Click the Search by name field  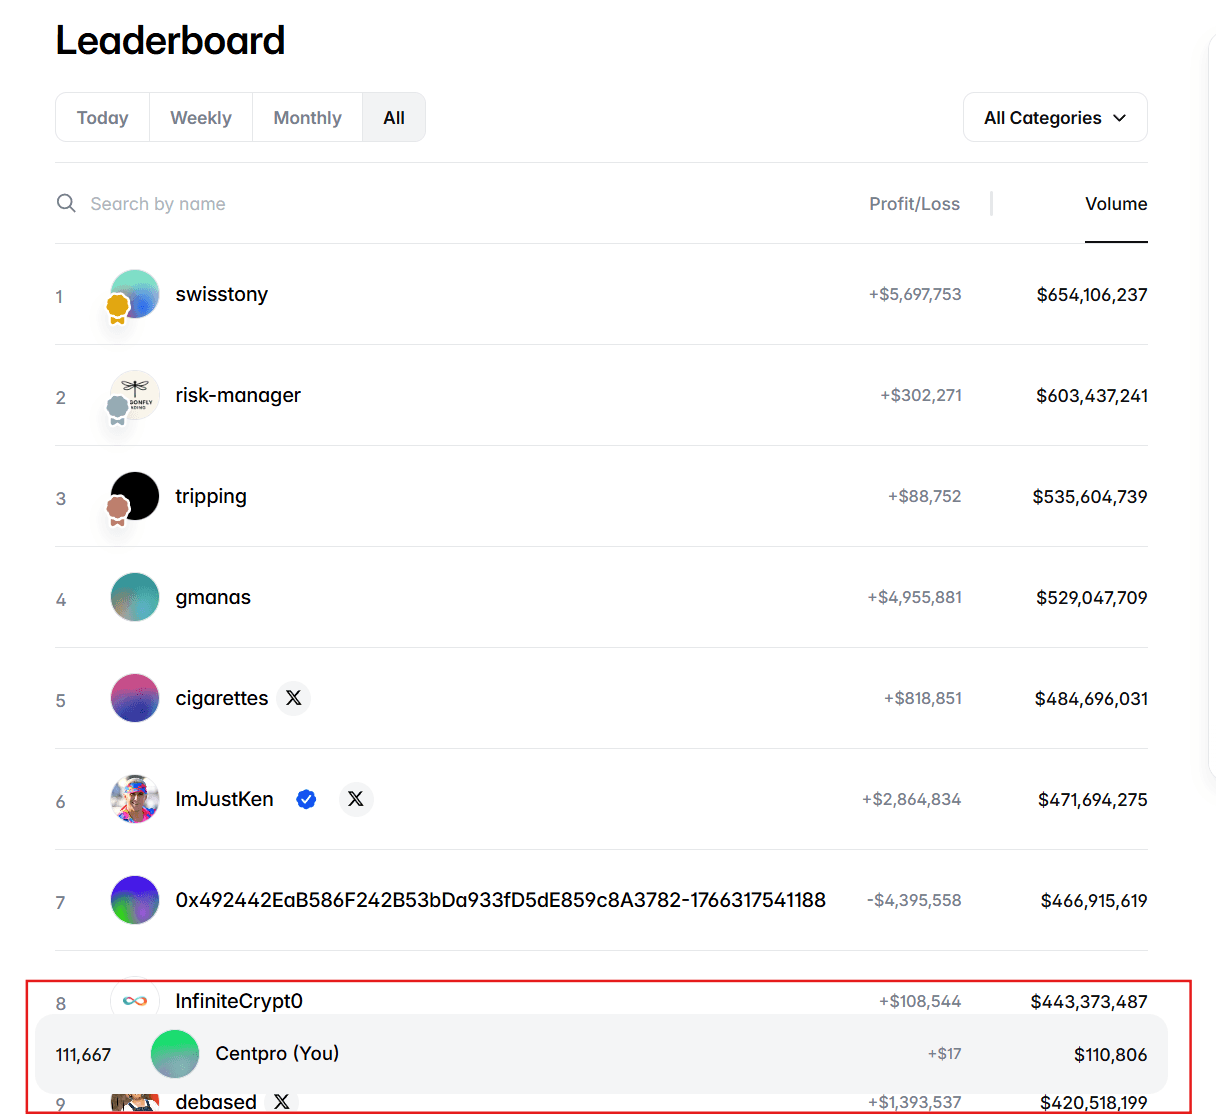point(158,203)
